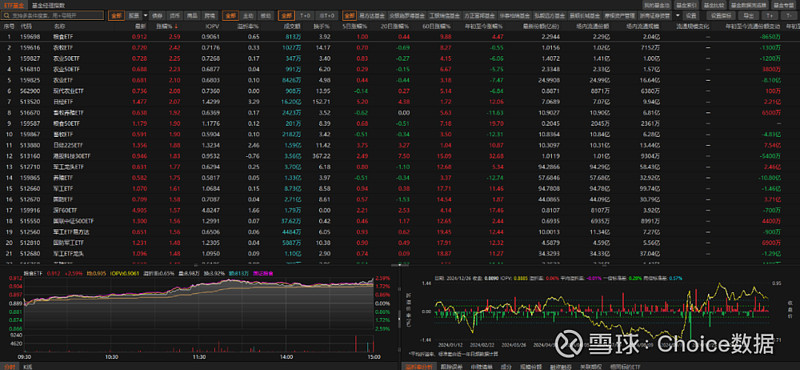This screenshot has width=800, height=370.
Task: Open 基金索引 at top right
Action: tap(685, 5)
